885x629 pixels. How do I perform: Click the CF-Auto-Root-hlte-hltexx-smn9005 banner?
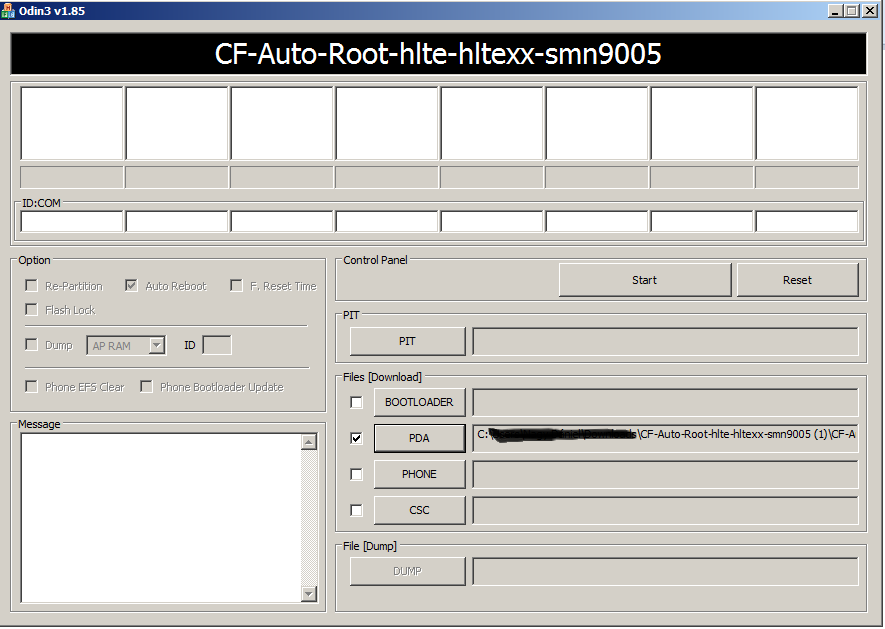pos(439,54)
